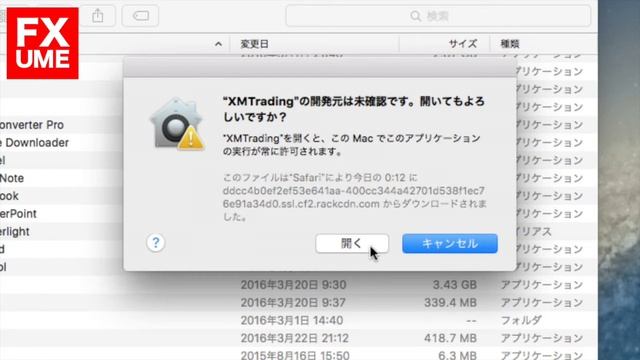
Task: Select the onverter Pro file row
Action: tap(62, 125)
